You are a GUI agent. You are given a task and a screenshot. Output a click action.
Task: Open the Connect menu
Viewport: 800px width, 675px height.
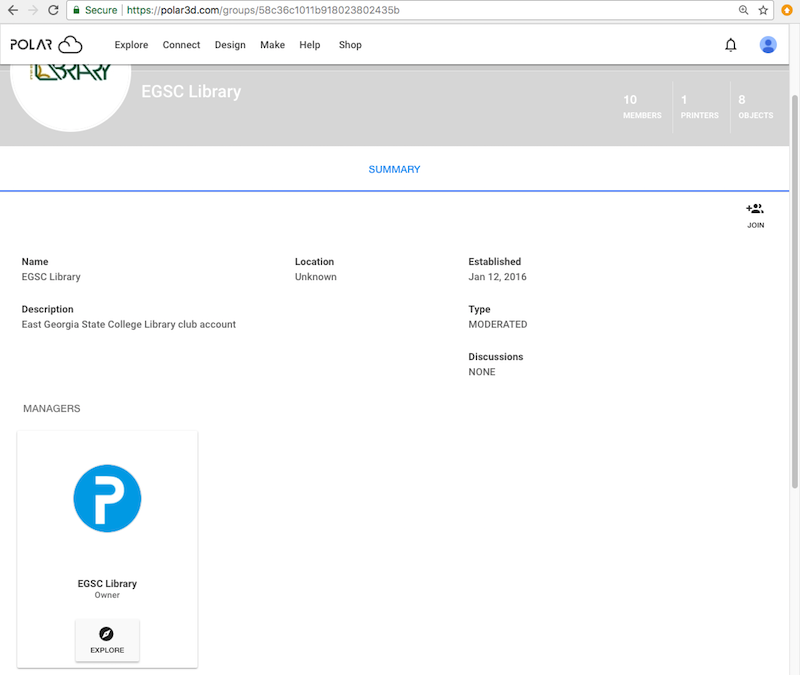point(181,45)
